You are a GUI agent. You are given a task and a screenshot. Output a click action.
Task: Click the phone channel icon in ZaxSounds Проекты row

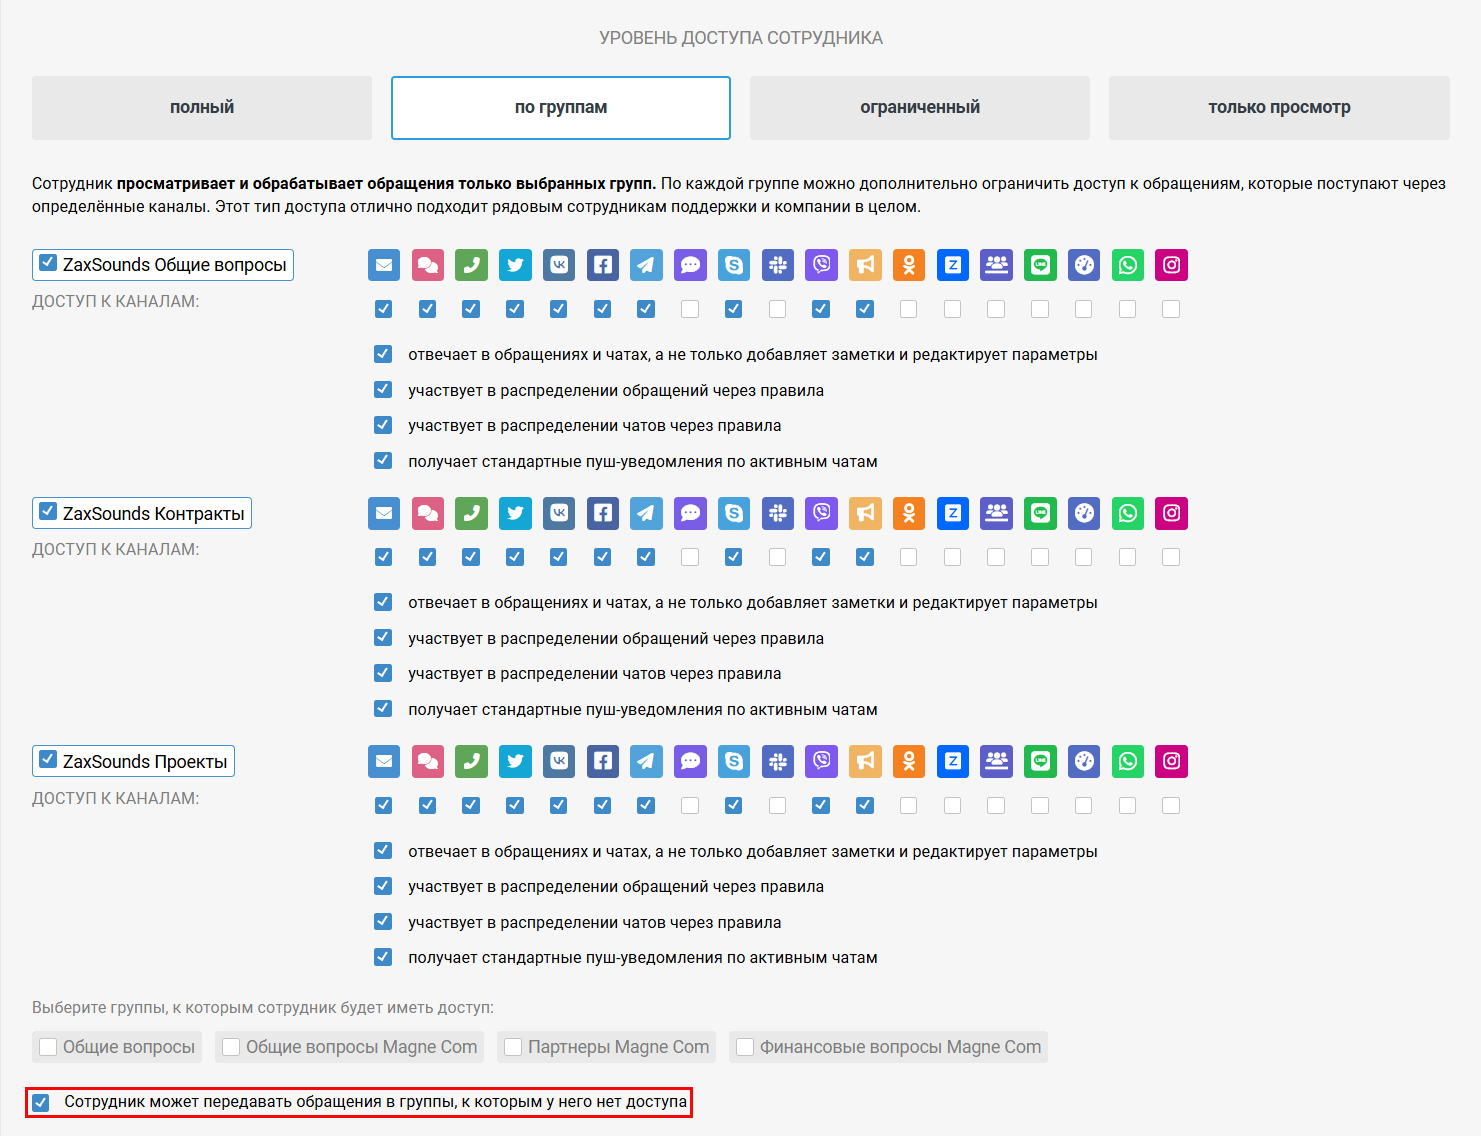click(471, 761)
